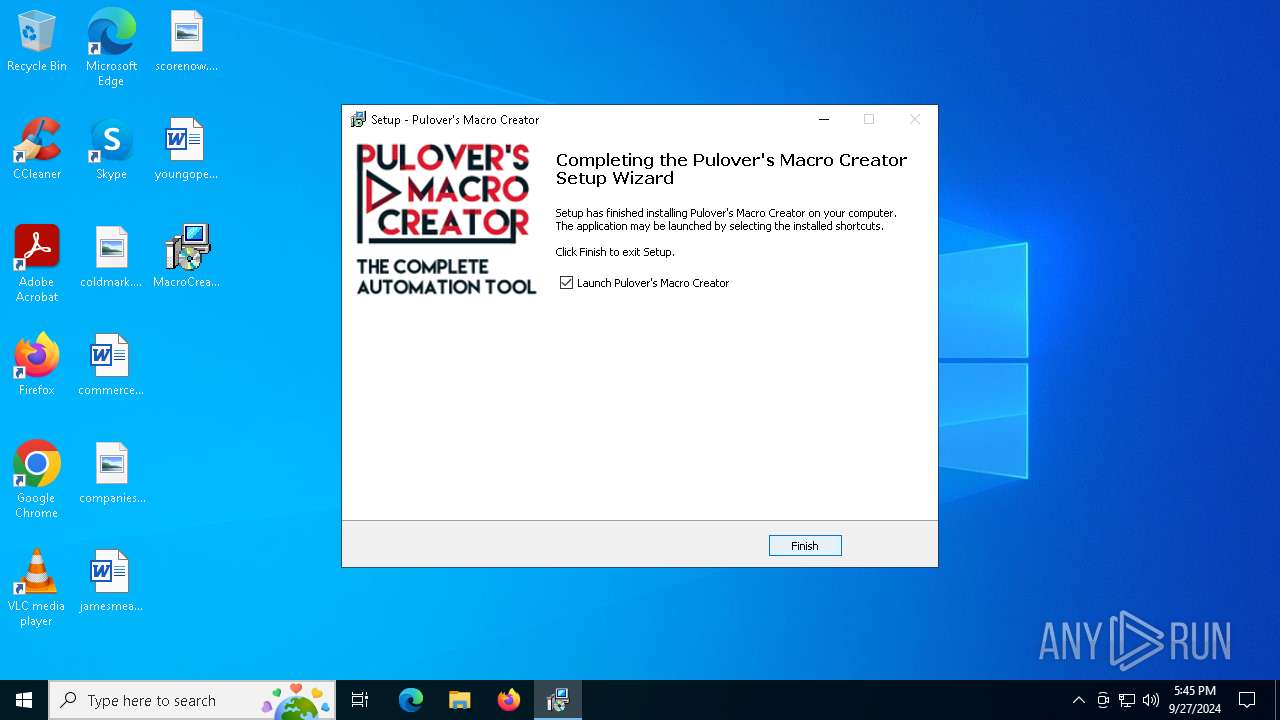
Task: Launch Firefox from the taskbar
Action: coord(509,700)
